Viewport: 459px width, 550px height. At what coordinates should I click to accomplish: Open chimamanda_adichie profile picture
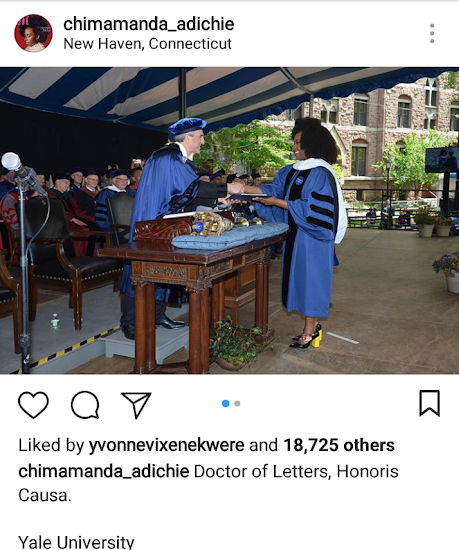(33, 33)
